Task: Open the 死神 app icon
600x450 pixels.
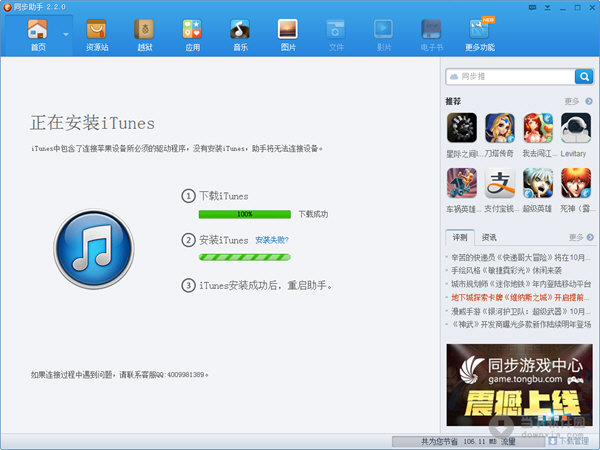Action: click(x=576, y=183)
